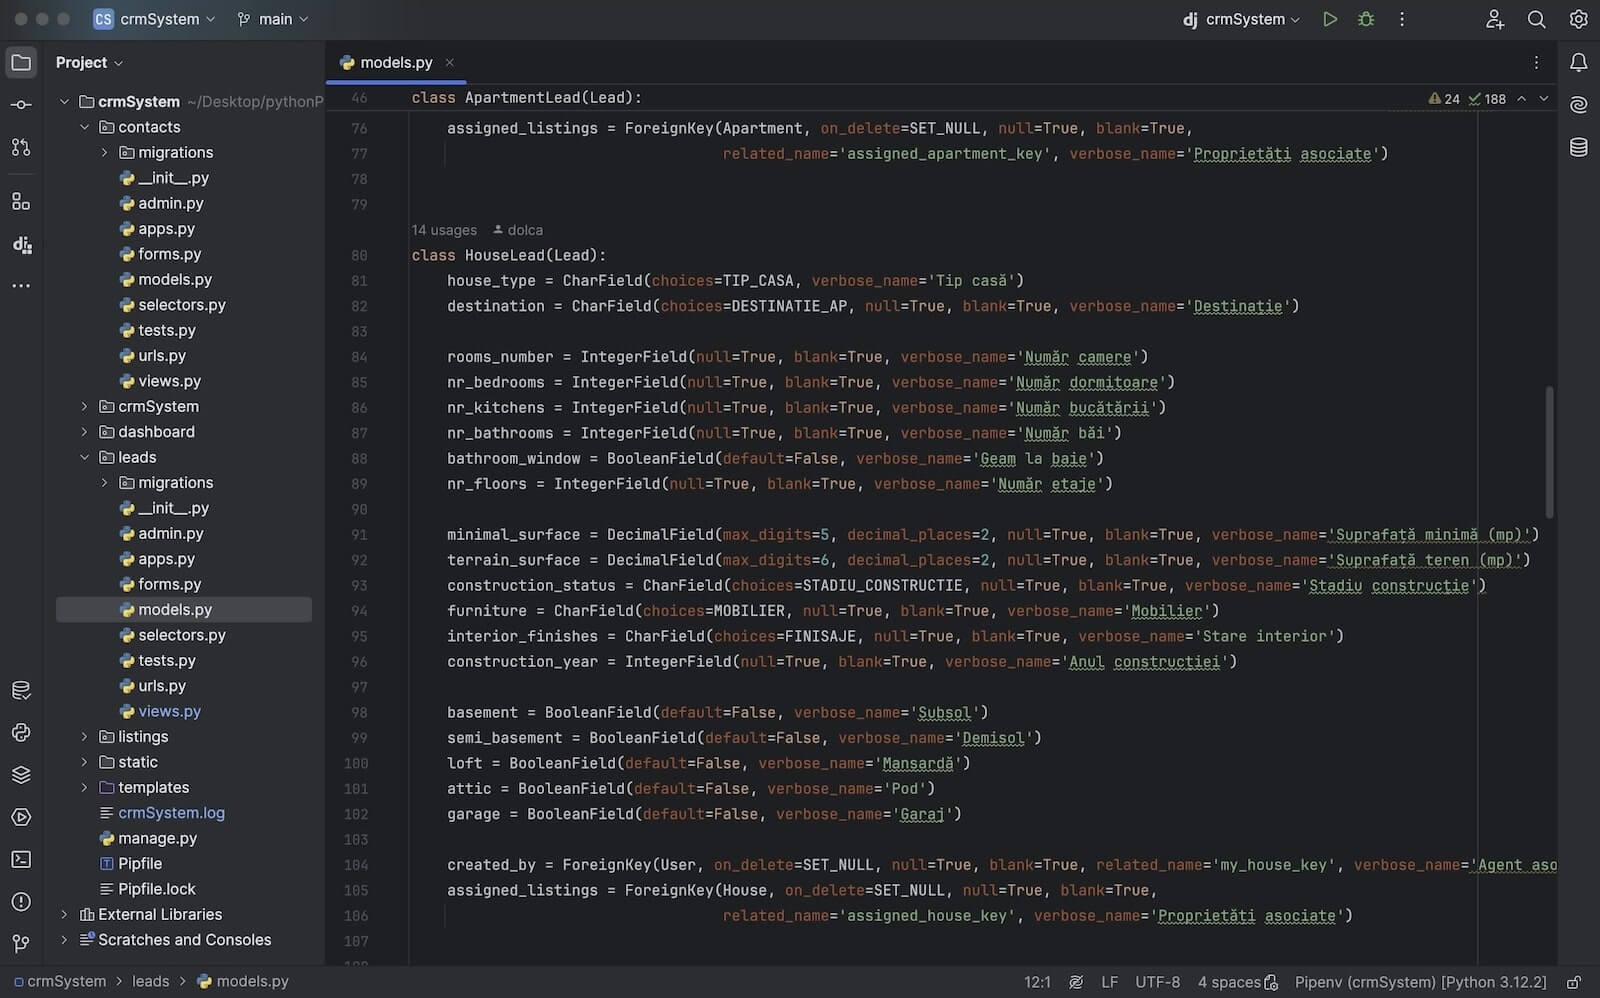Screen dimensions: 1600x998
Task: Click the Debug bug icon
Action: pyautogui.click(x=1366, y=19)
